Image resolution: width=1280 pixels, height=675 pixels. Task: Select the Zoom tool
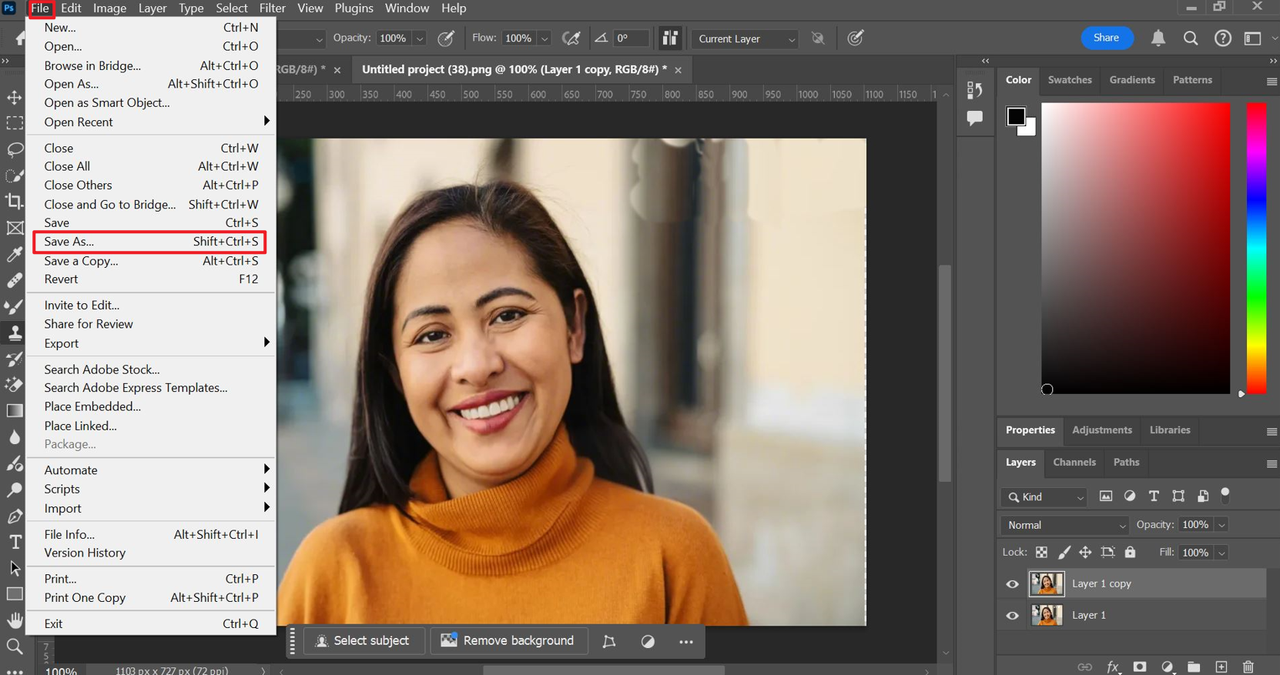pyautogui.click(x=14, y=646)
